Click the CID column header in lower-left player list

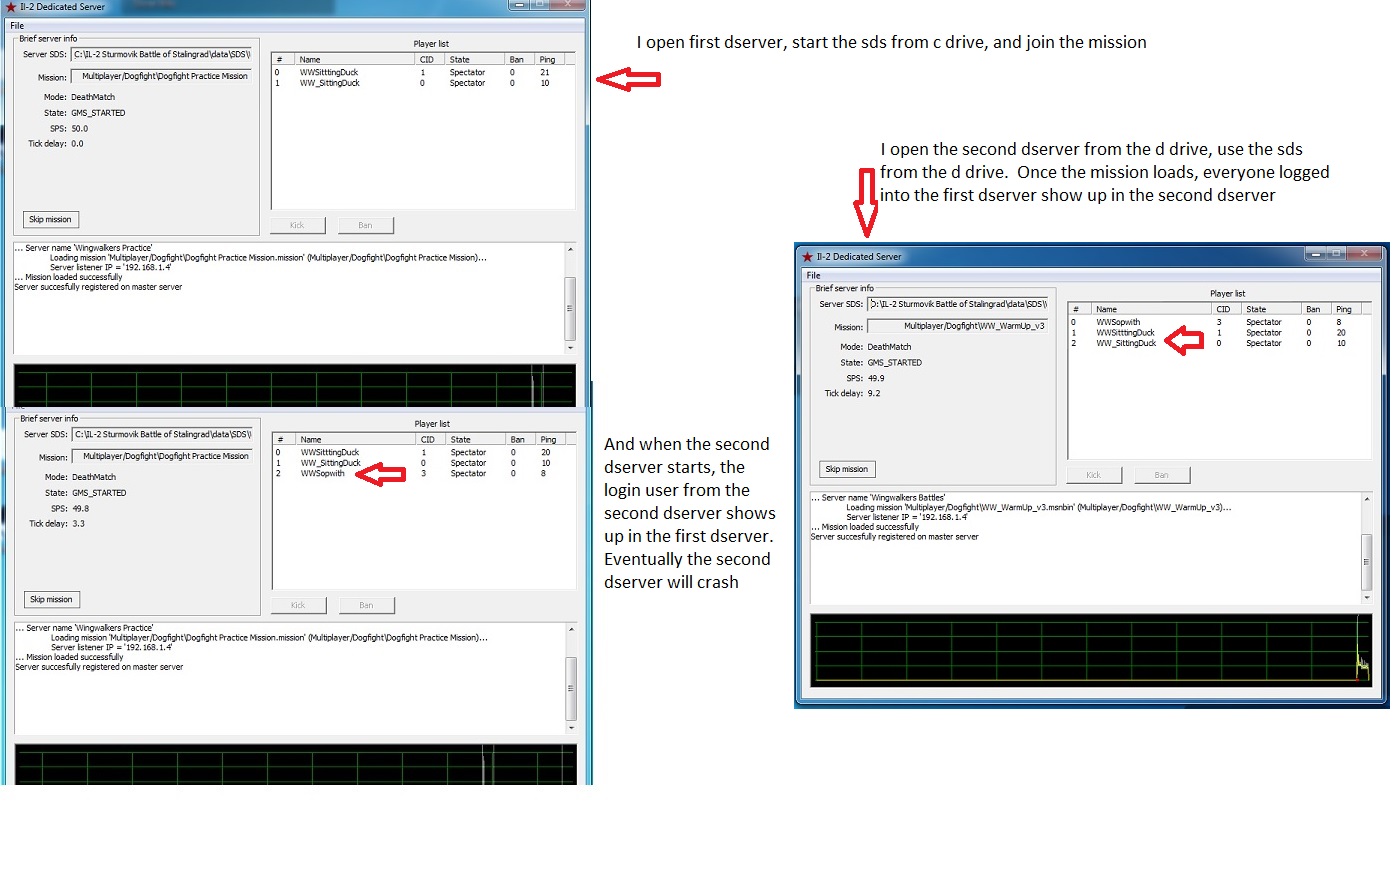[430, 440]
